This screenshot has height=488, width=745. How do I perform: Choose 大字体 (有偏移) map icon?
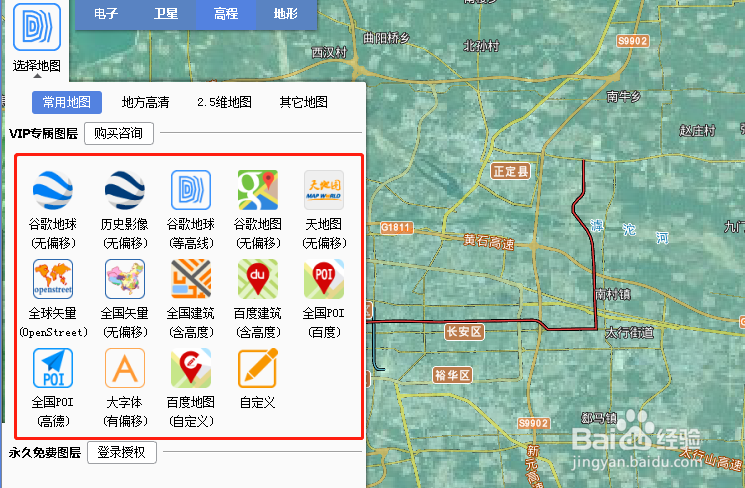pos(124,368)
